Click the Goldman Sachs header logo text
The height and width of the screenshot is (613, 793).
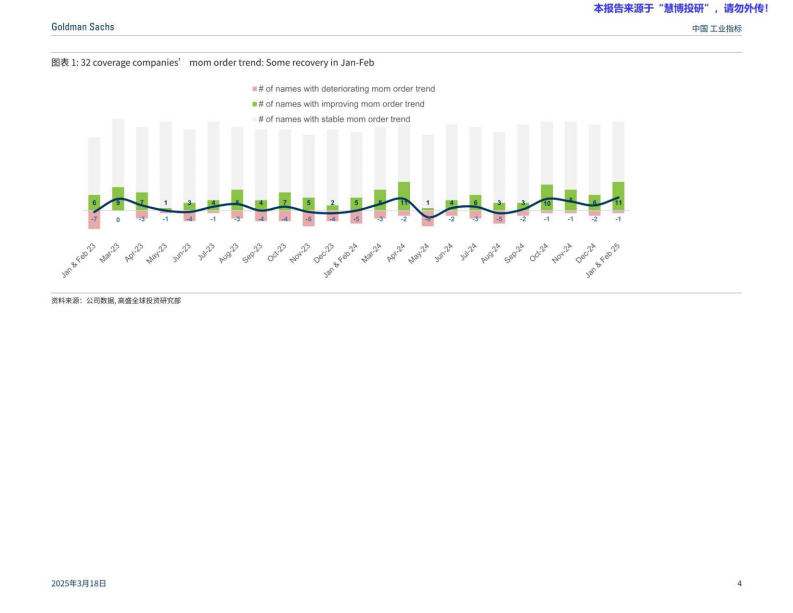click(x=83, y=28)
